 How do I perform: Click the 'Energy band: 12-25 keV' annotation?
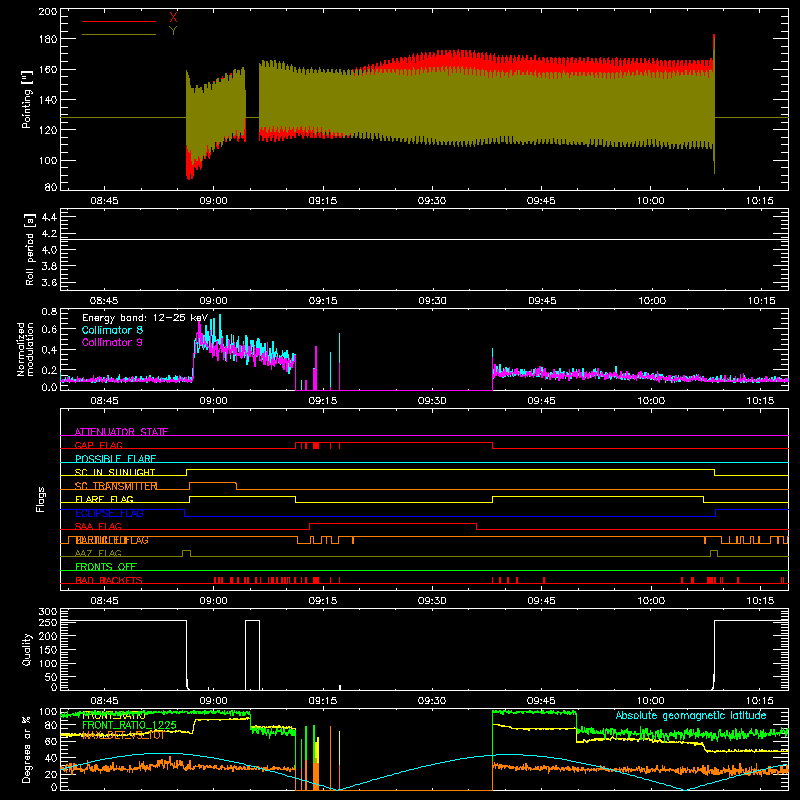tap(145, 318)
